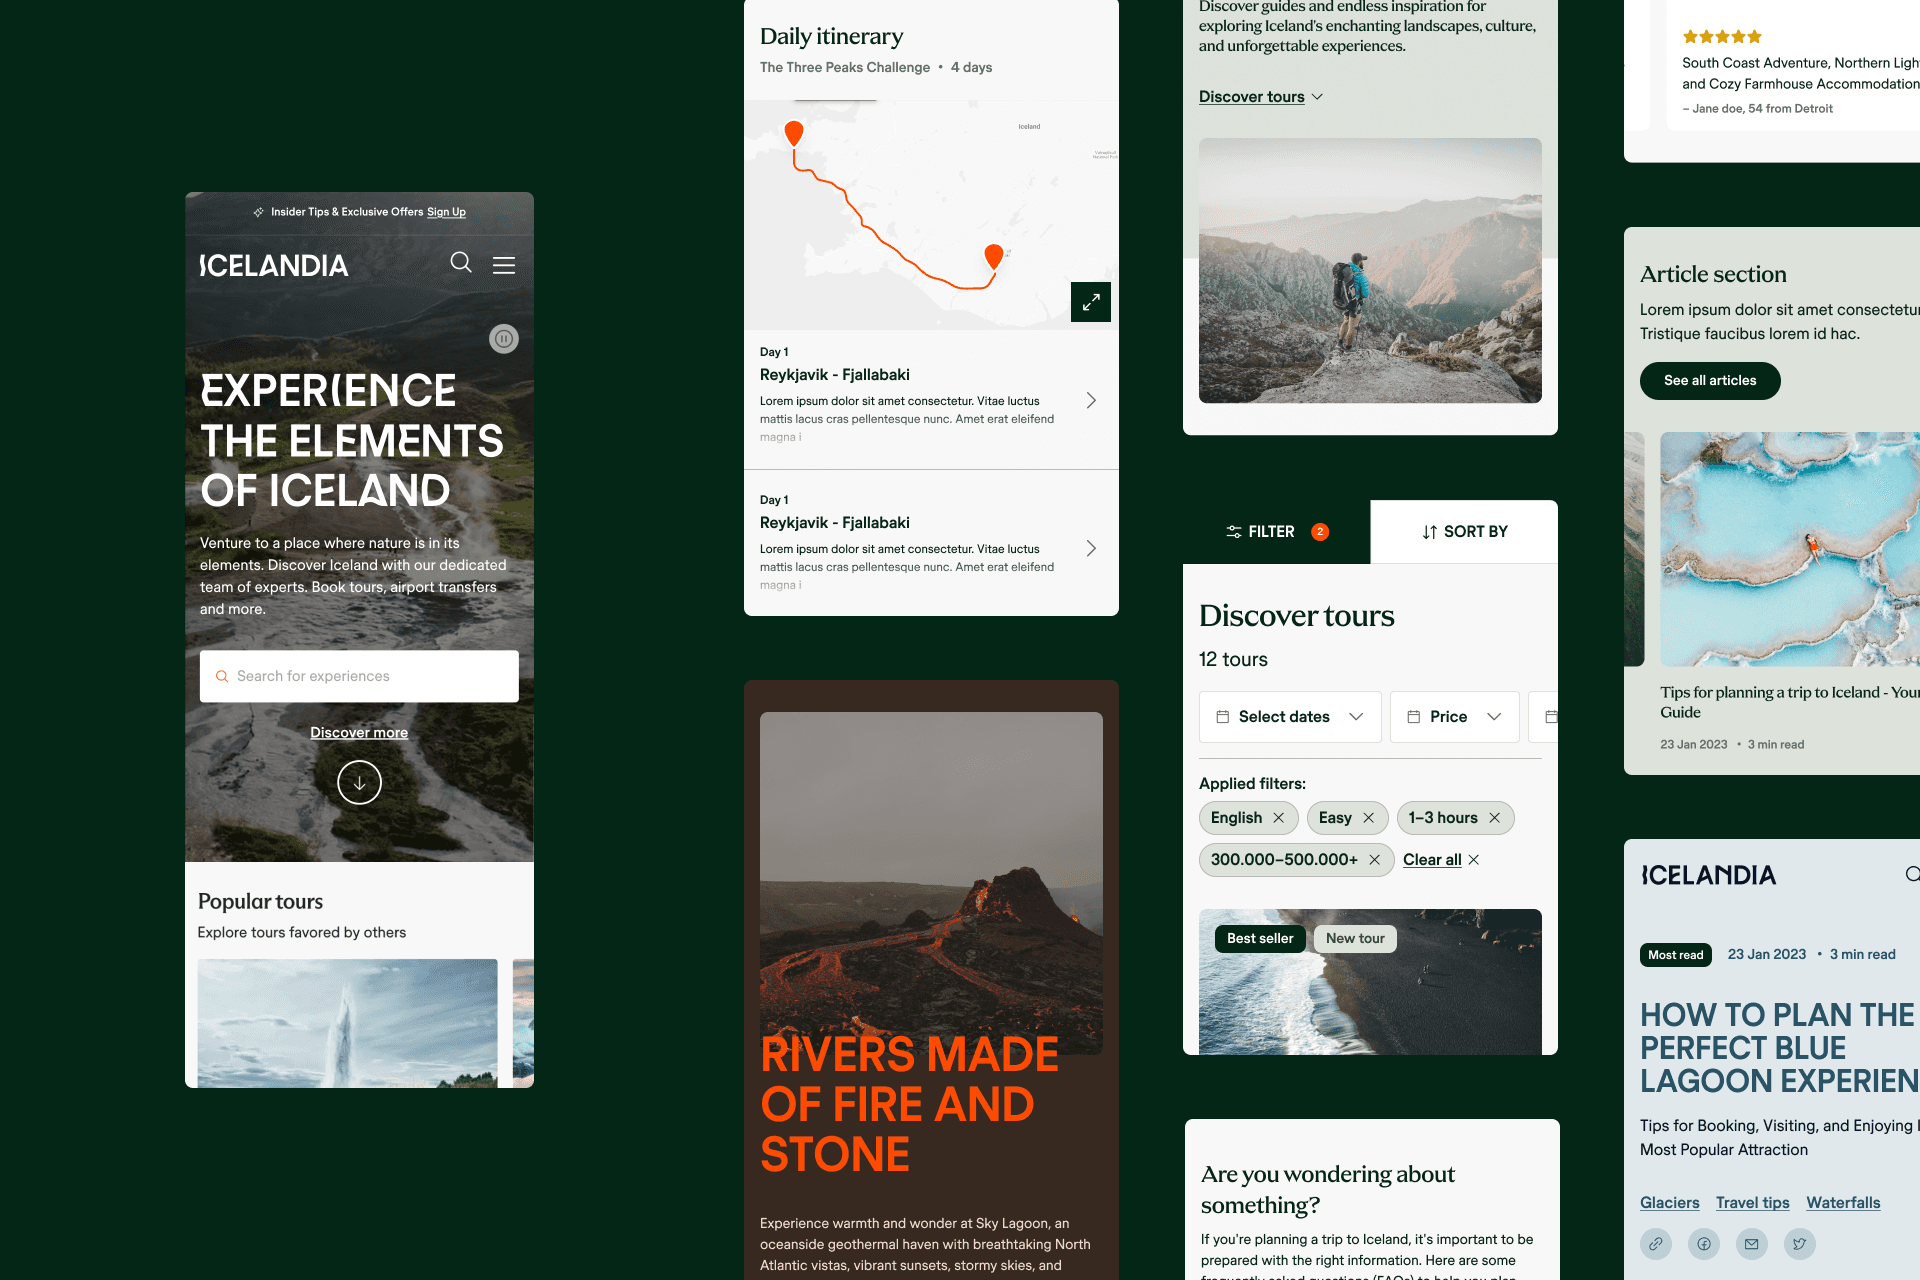Remove the English applied filter
The width and height of the screenshot is (1920, 1280).
pyautogui.click(x=1279, y=818)
